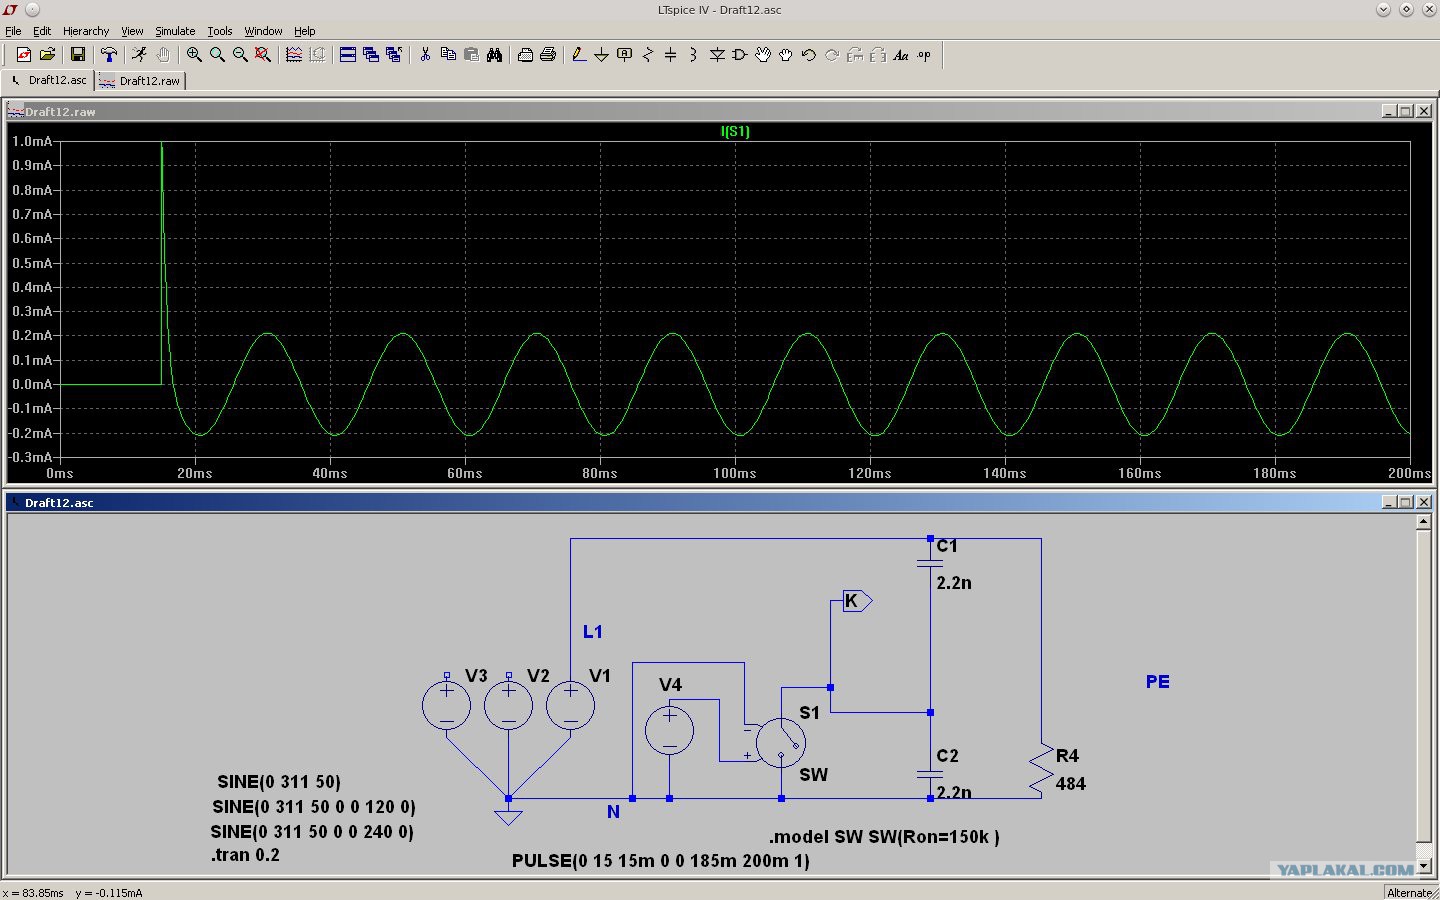Select the Capacitor component tool

pyautogui.click(x=670, y=55)
